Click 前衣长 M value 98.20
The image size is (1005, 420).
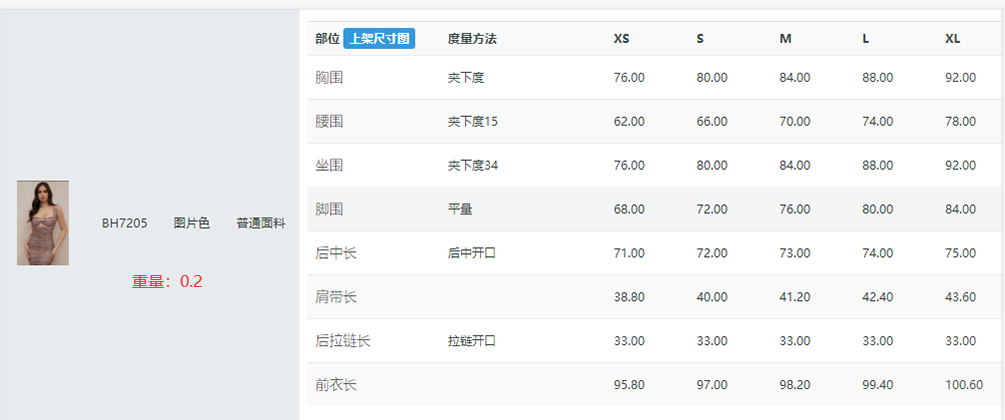point(795,385)
